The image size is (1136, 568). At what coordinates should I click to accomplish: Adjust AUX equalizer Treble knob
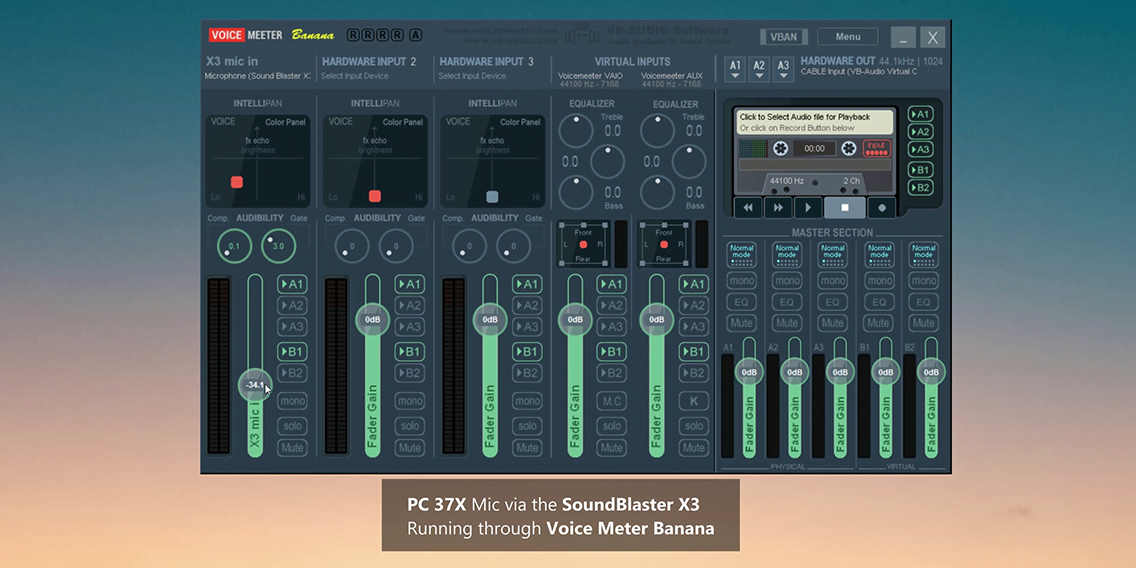click(657, 130)
